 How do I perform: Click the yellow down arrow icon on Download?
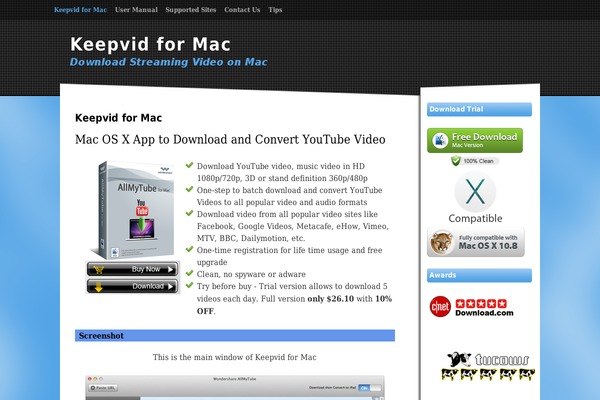tap(99, 287)
